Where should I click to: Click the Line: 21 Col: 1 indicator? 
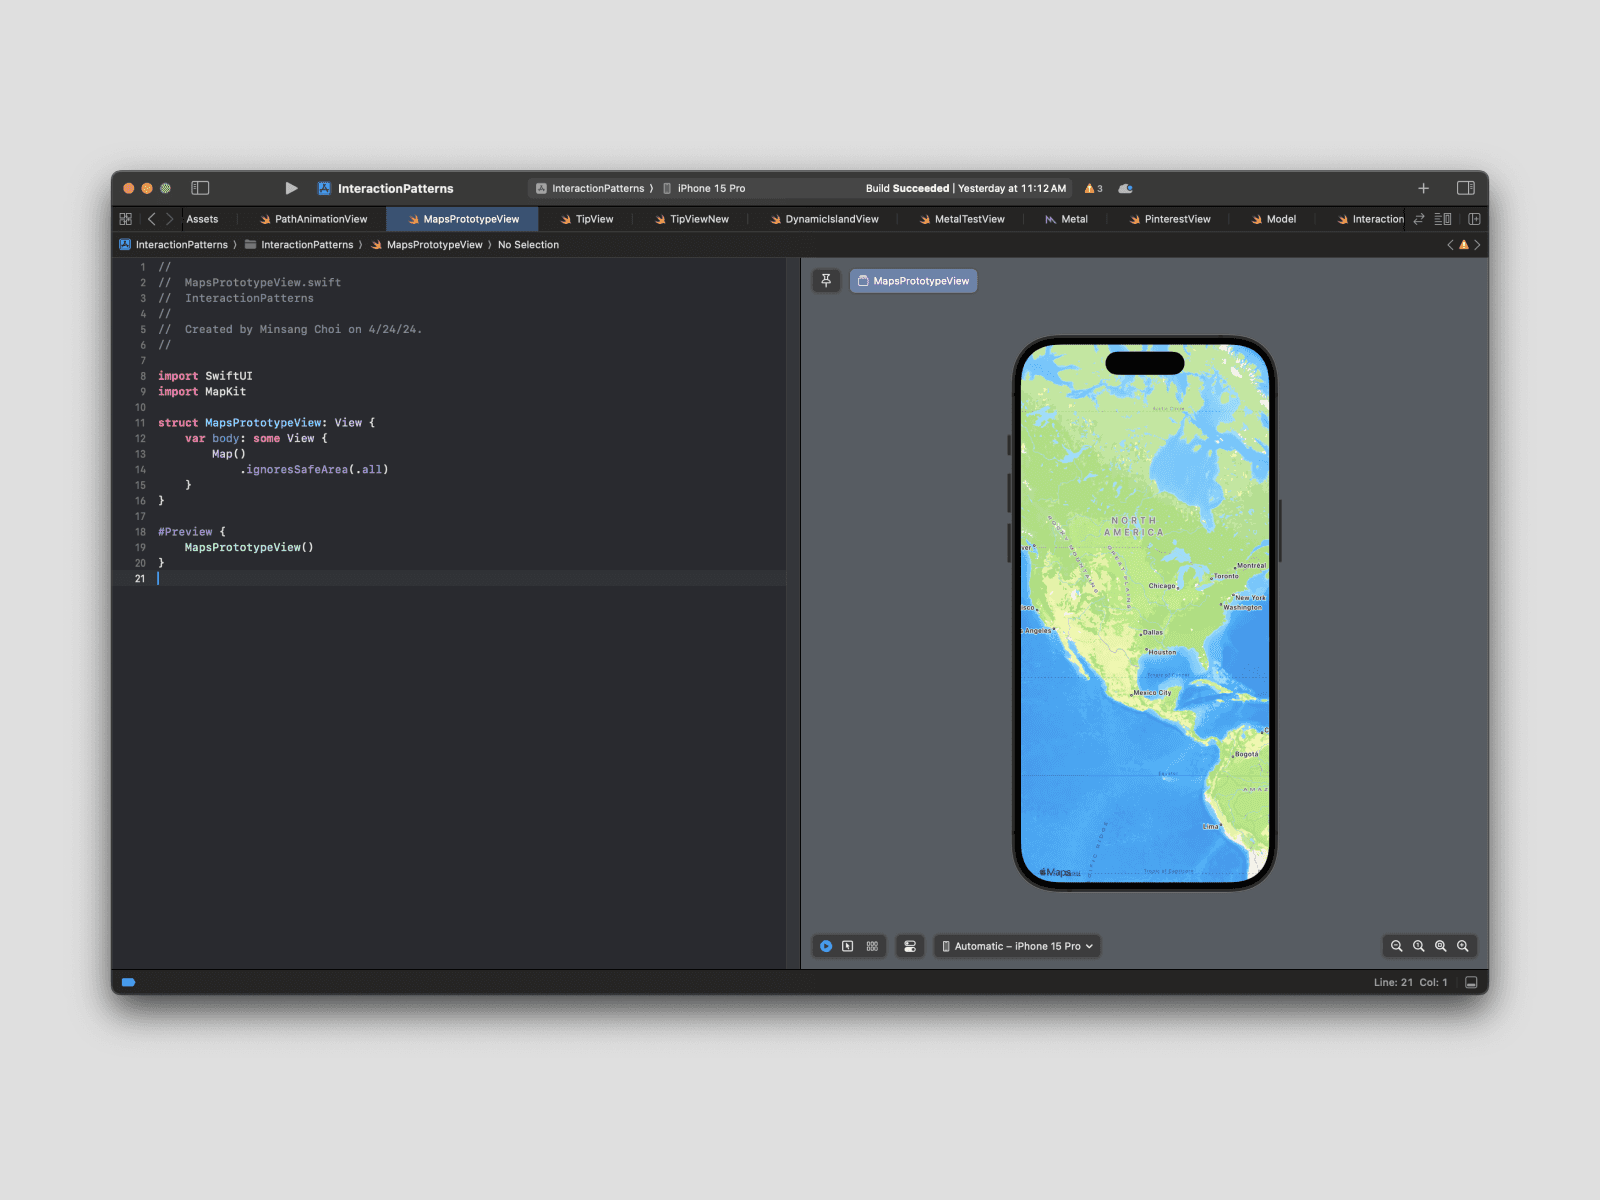1410,982
